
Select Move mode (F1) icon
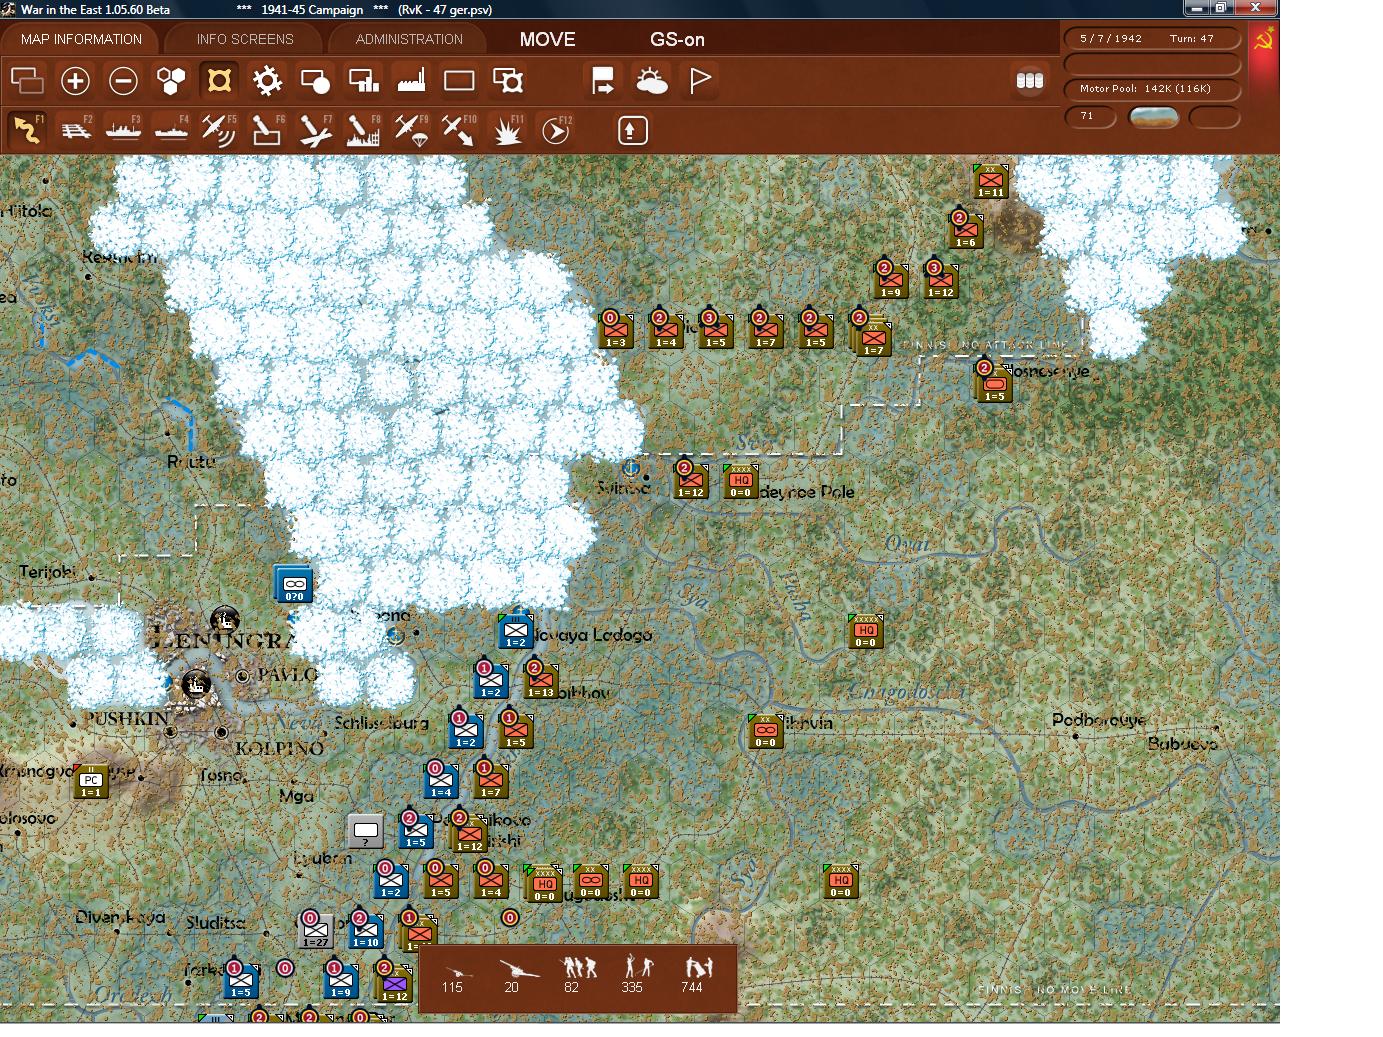coord(28,130)
